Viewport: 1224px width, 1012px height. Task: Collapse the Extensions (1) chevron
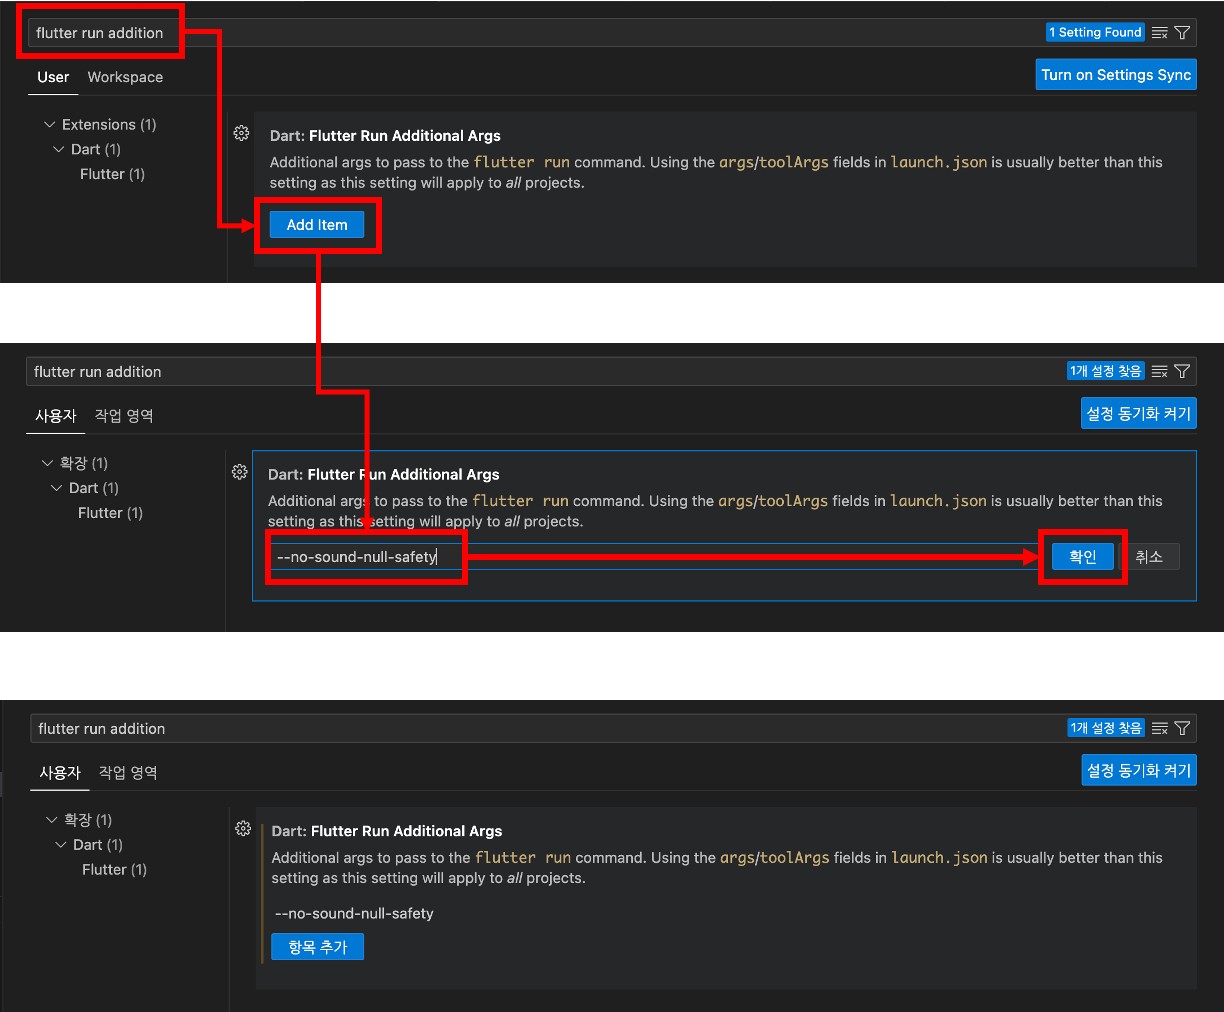pos(49,124)
